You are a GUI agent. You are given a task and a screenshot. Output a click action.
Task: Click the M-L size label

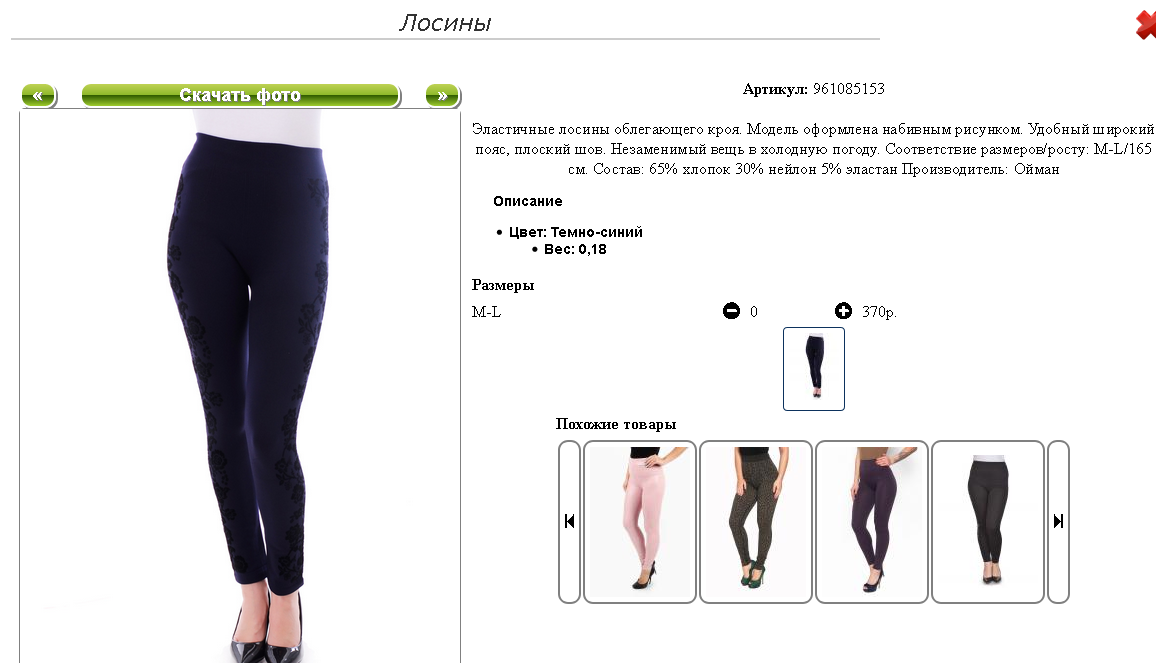487,312
